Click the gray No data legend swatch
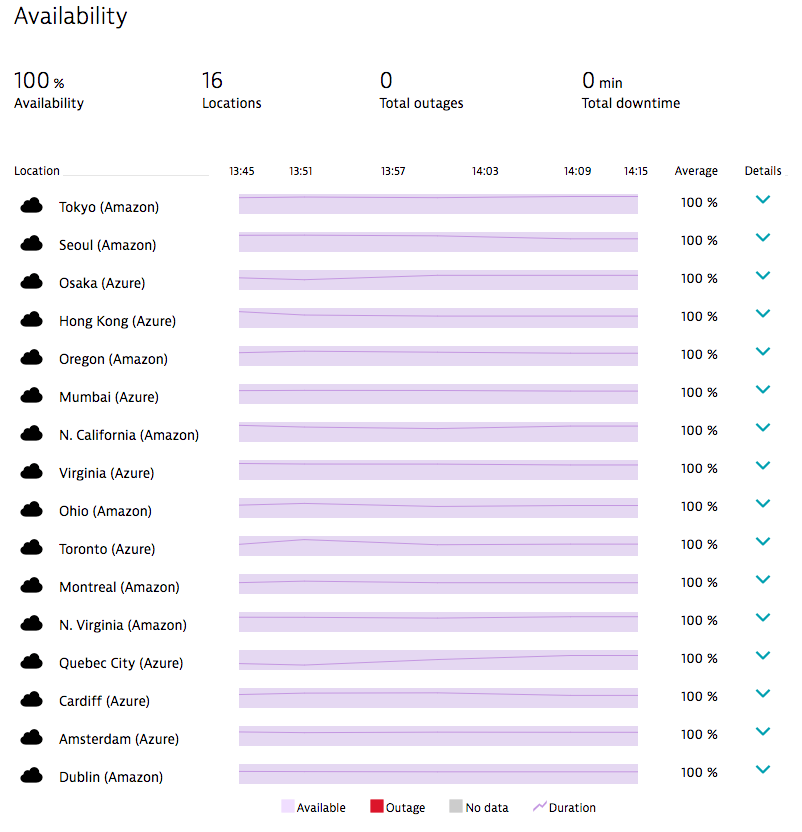802x832 pixels. 456,807
